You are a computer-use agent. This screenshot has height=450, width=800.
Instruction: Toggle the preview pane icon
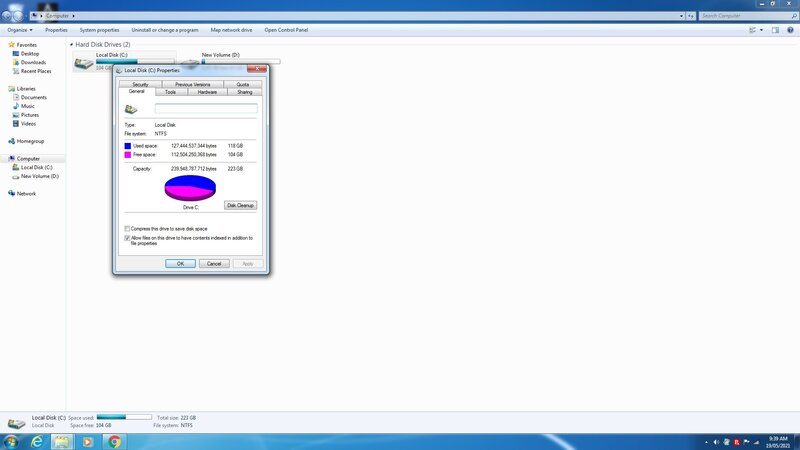(775, 30)
